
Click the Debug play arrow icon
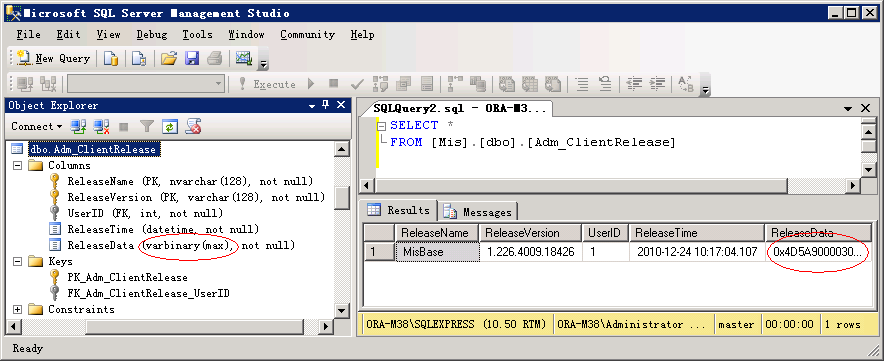311,83
